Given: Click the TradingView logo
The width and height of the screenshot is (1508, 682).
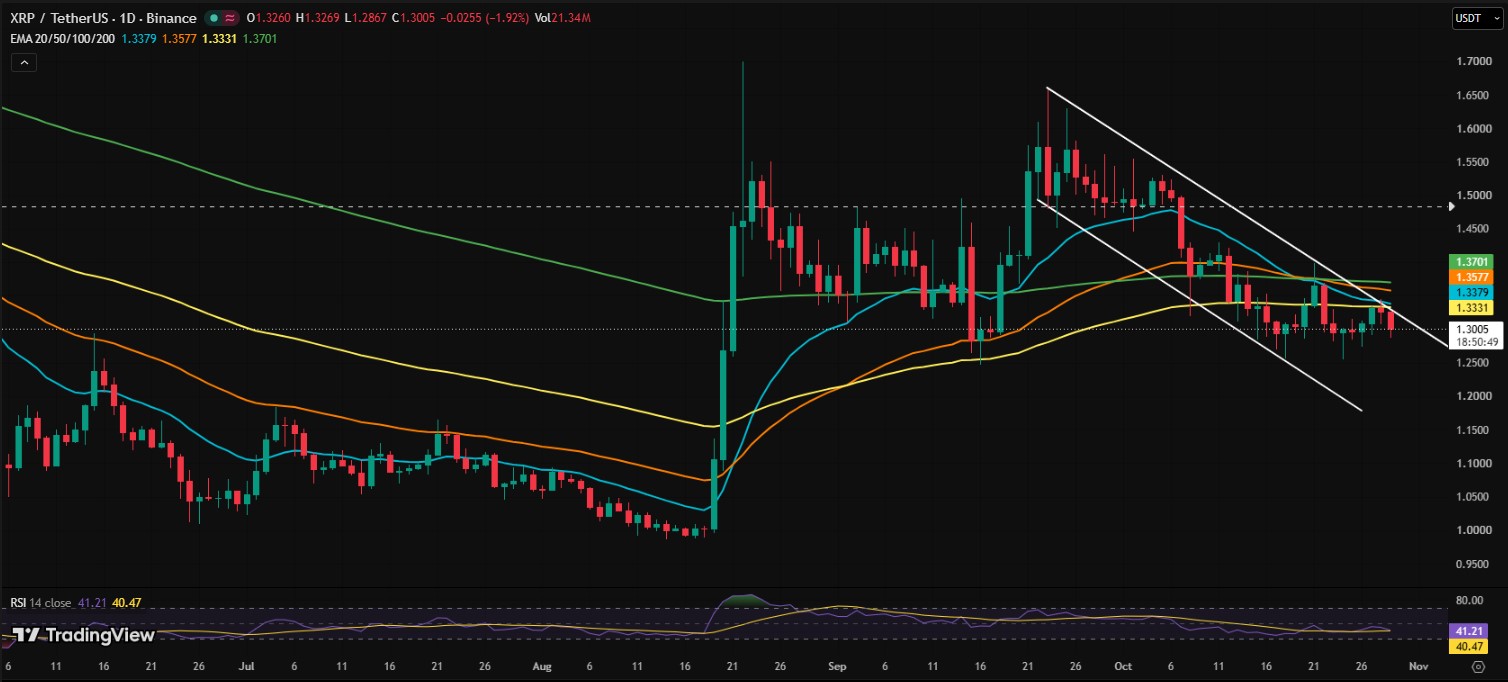Looking at the screenshot, I should pyautogui.click(x=84, y=635).
